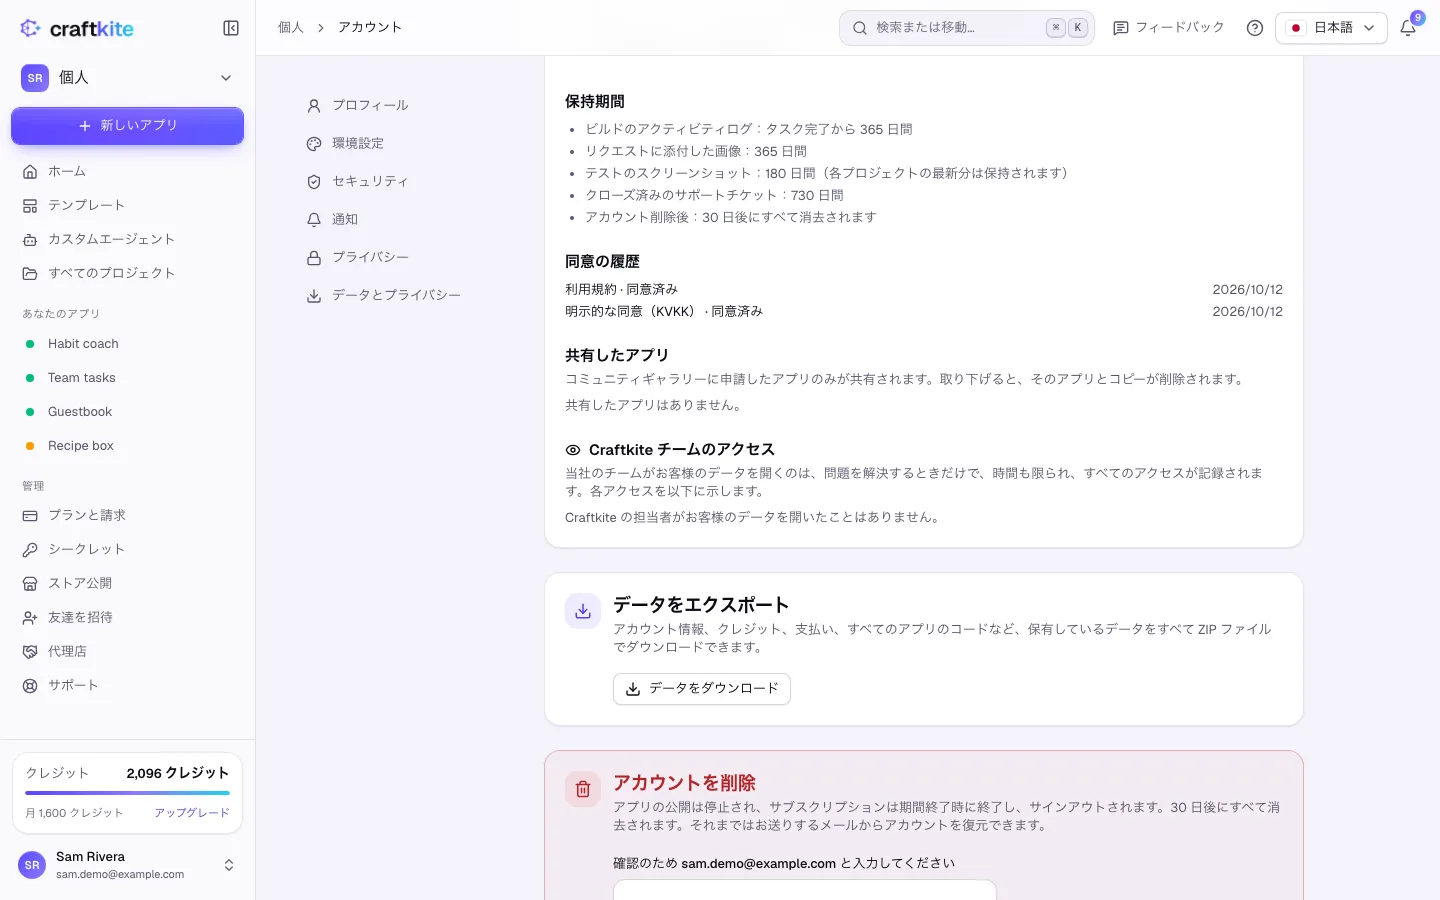Click the craftkite logo
Image resolution: width=1440 pixels, height=900 pixels.
tap(77, 28)
